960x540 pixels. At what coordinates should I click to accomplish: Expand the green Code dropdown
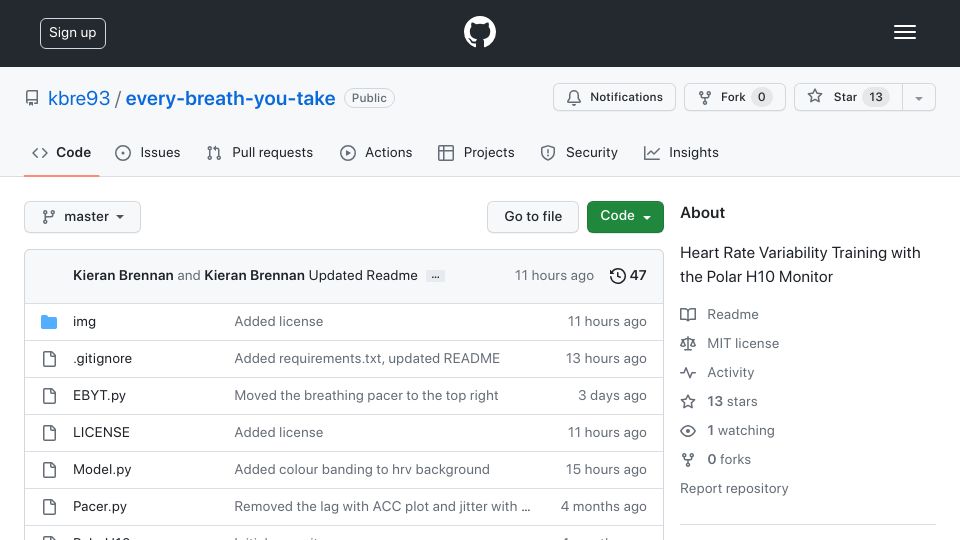pos(625,217)
